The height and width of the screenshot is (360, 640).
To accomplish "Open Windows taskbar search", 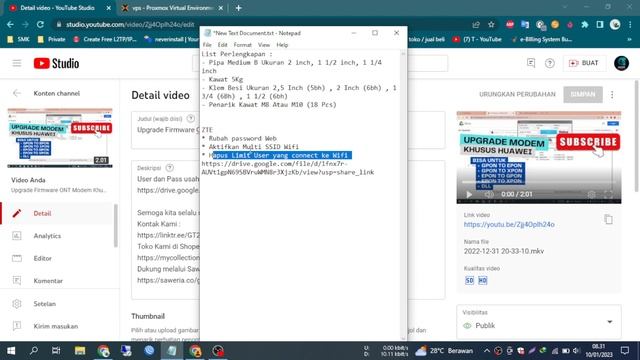I will (x=34, y=351).
